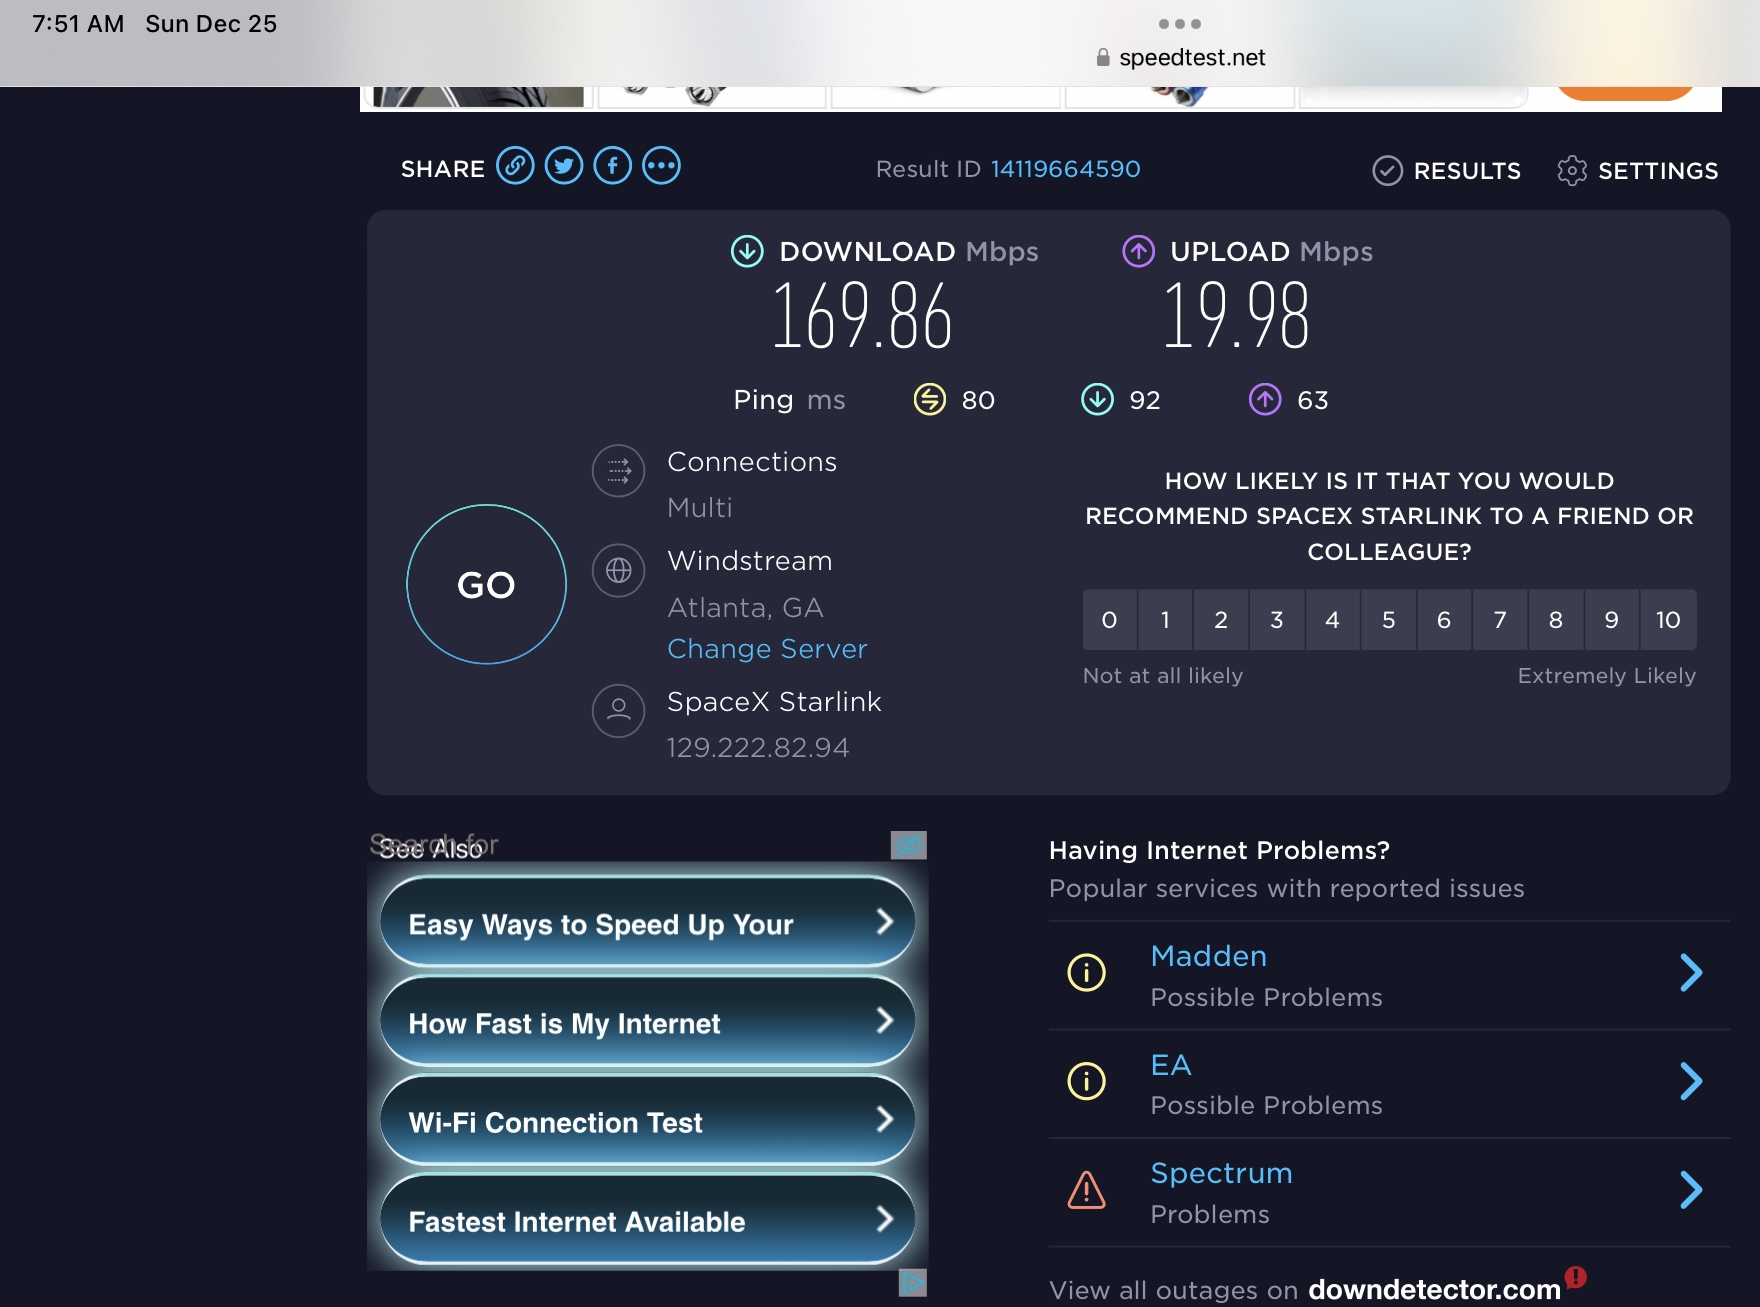Viewport: 1760px width, 1307px height.
Task: Click the orange banner ad button
Action: (x=1625, y=93)
